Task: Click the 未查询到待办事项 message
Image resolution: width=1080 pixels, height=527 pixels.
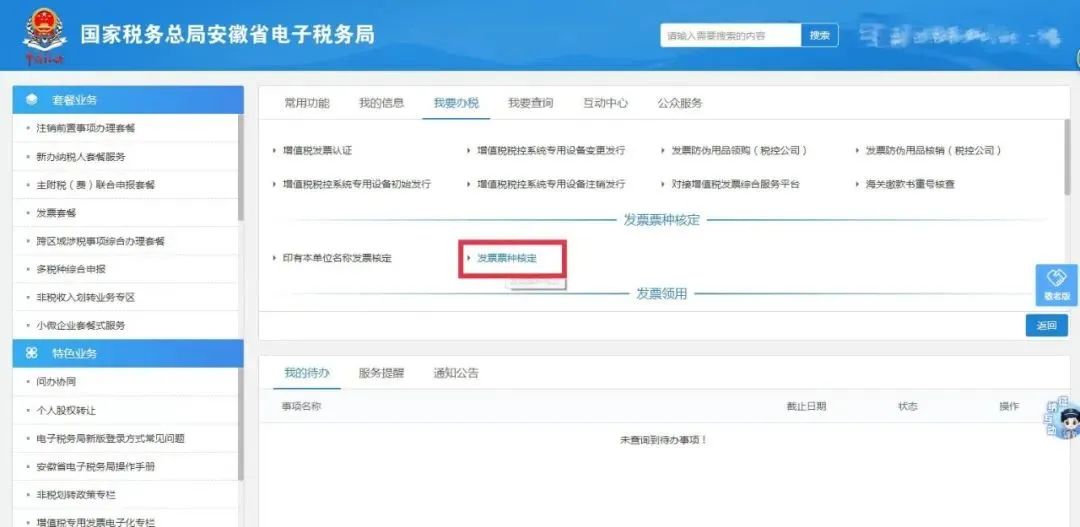Action: pyautogui.click(x=664, y=440)
